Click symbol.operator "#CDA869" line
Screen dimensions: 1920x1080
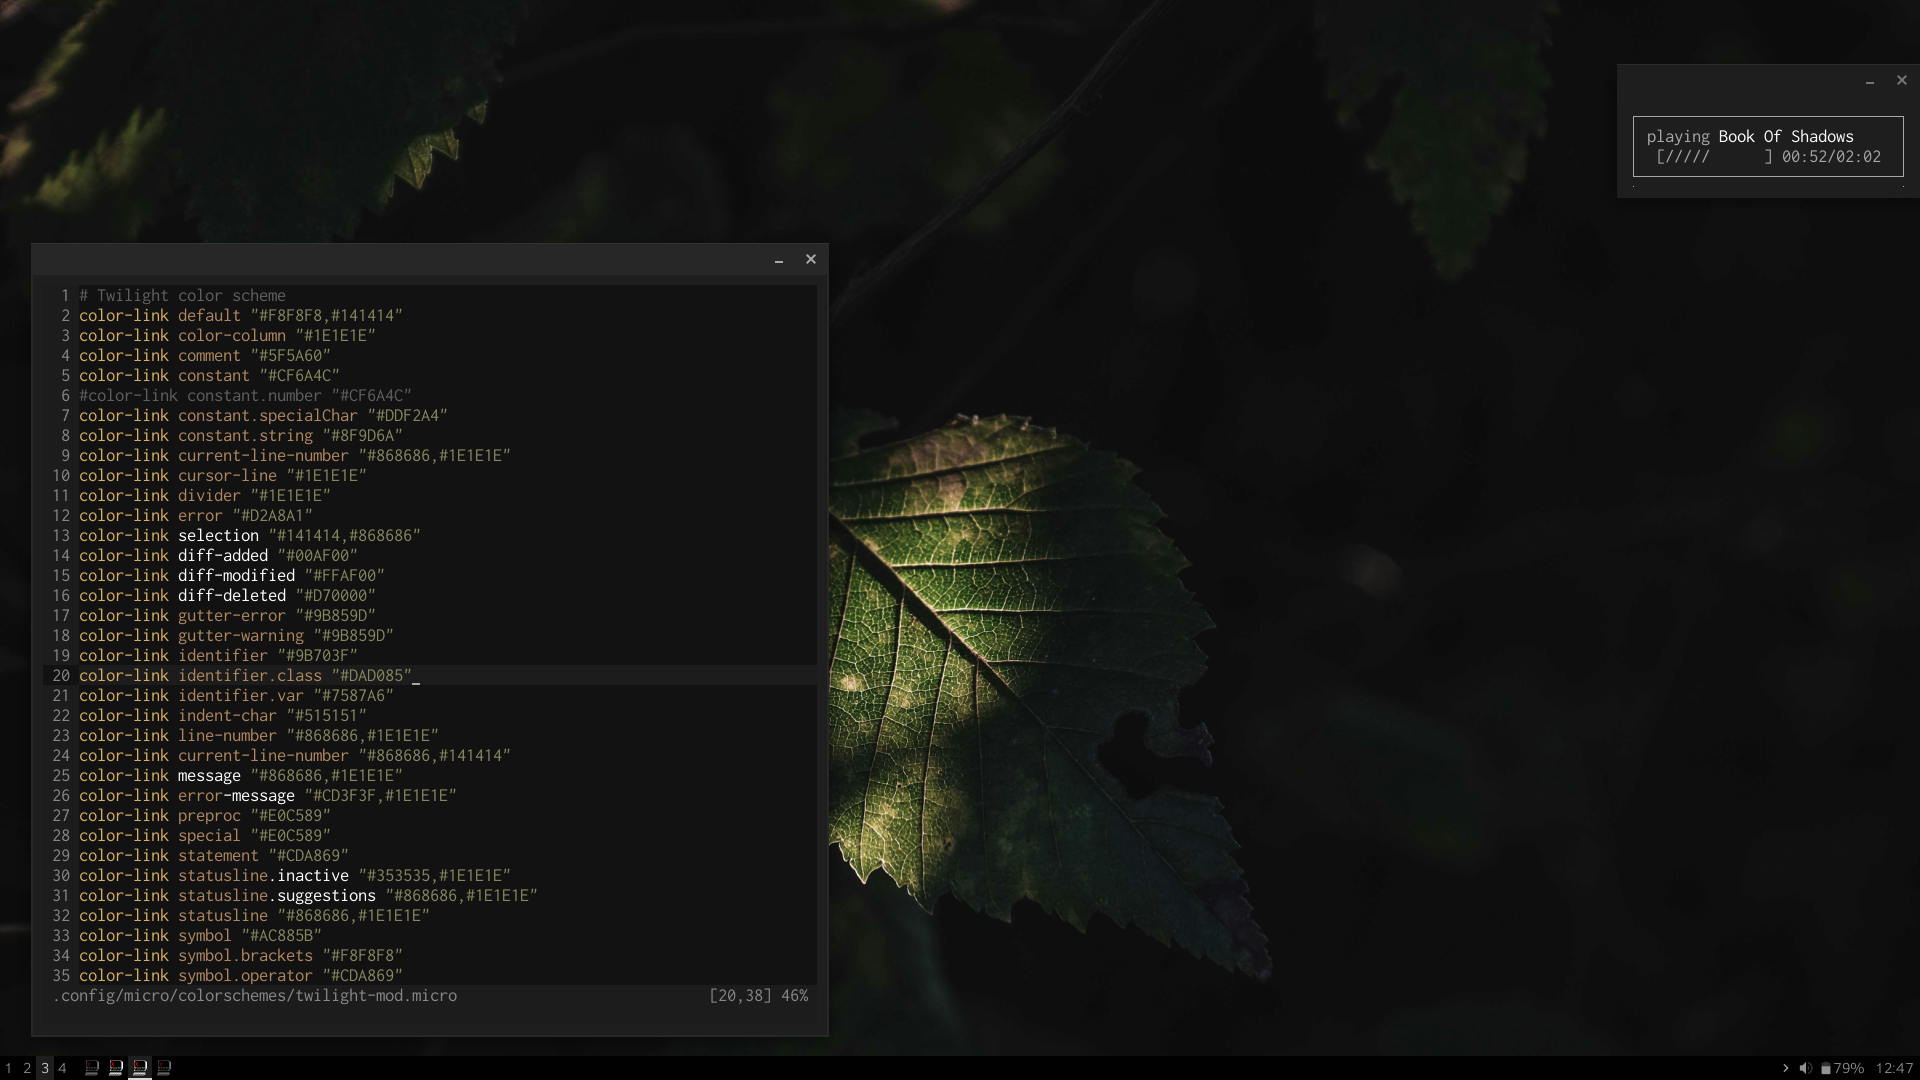241,976
